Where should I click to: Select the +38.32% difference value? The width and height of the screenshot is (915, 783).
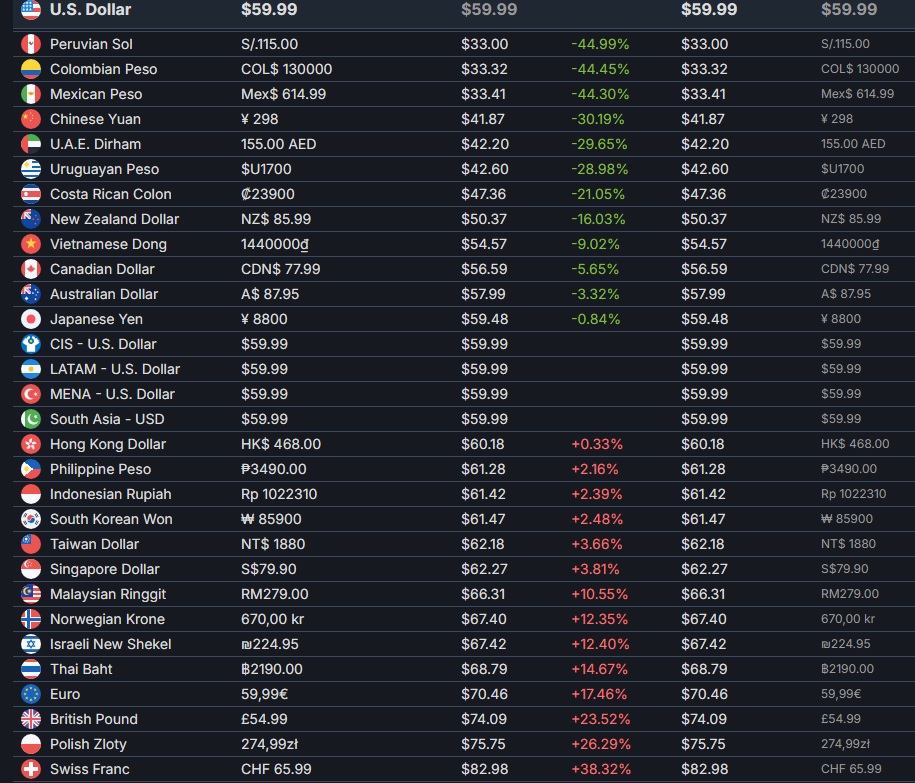pyautogui.click(x=601, y=769)
